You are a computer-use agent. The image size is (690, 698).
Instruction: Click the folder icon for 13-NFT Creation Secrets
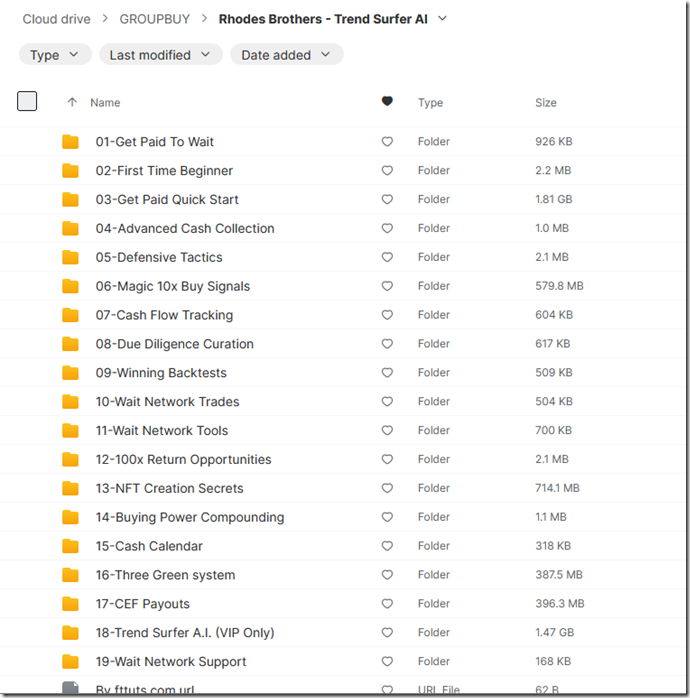pos(70,489)
